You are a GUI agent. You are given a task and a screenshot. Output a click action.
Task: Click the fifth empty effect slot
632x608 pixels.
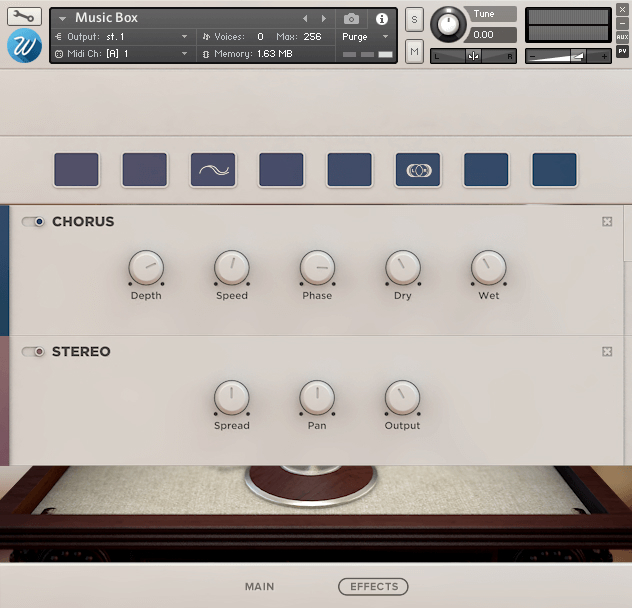pyautogui.click(x=349, y=169)
